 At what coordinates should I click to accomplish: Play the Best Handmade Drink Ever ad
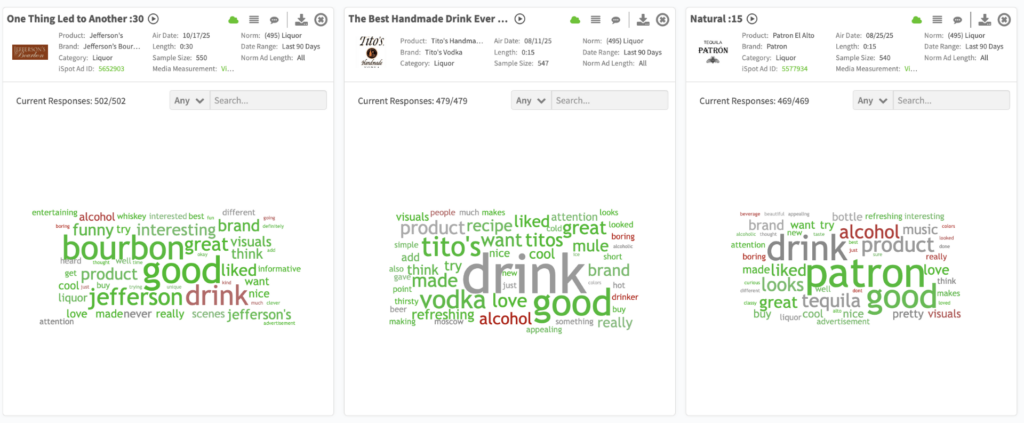pos(520,19)
